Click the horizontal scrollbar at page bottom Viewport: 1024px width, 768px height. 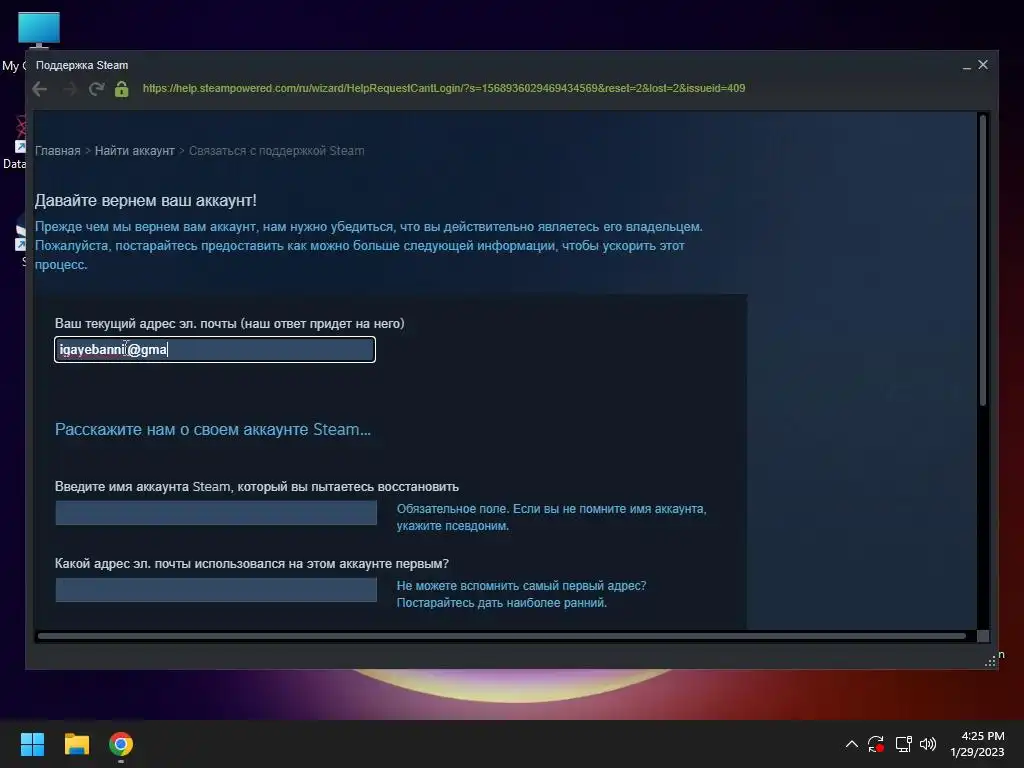502,636
